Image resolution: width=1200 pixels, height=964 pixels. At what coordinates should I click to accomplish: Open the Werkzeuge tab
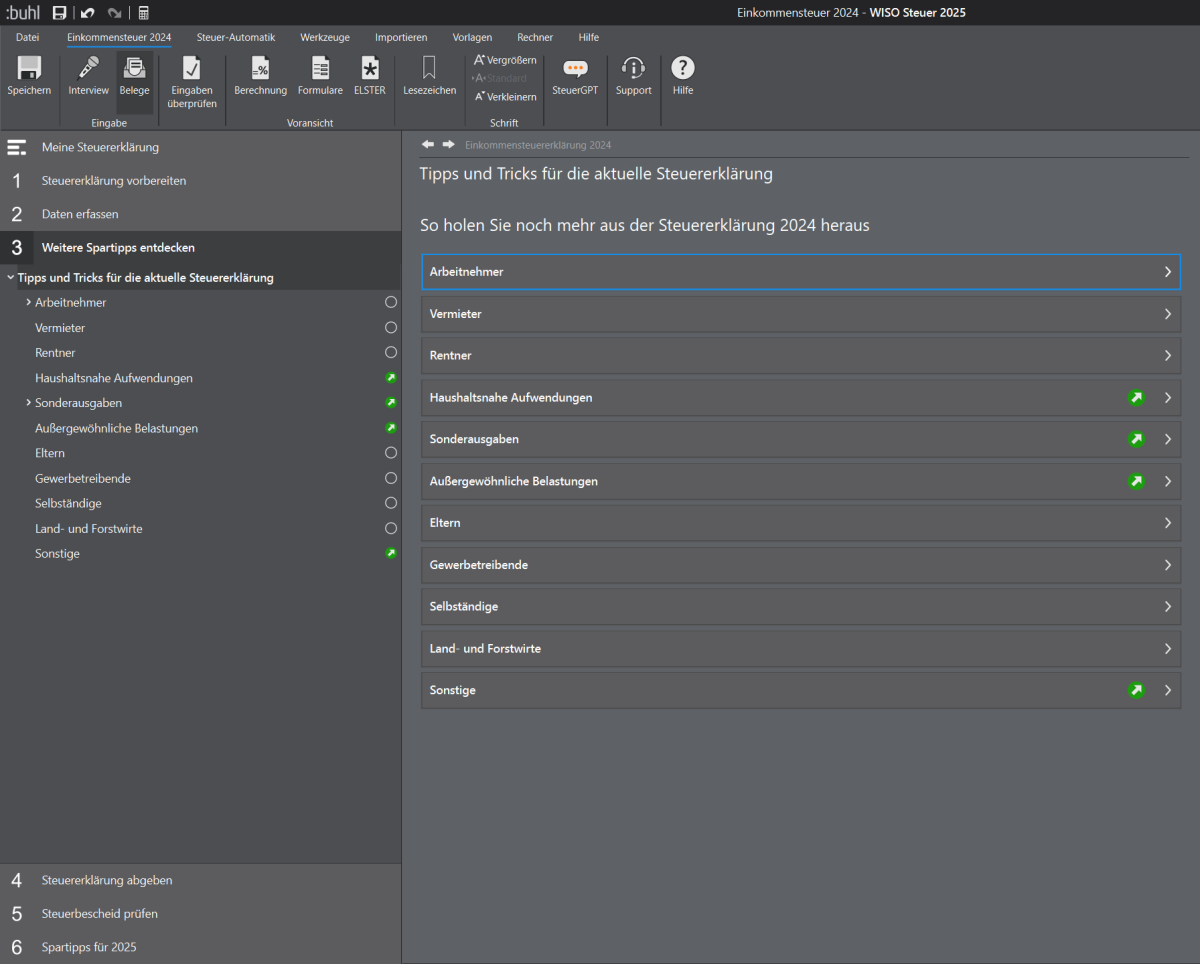(325, 37)
